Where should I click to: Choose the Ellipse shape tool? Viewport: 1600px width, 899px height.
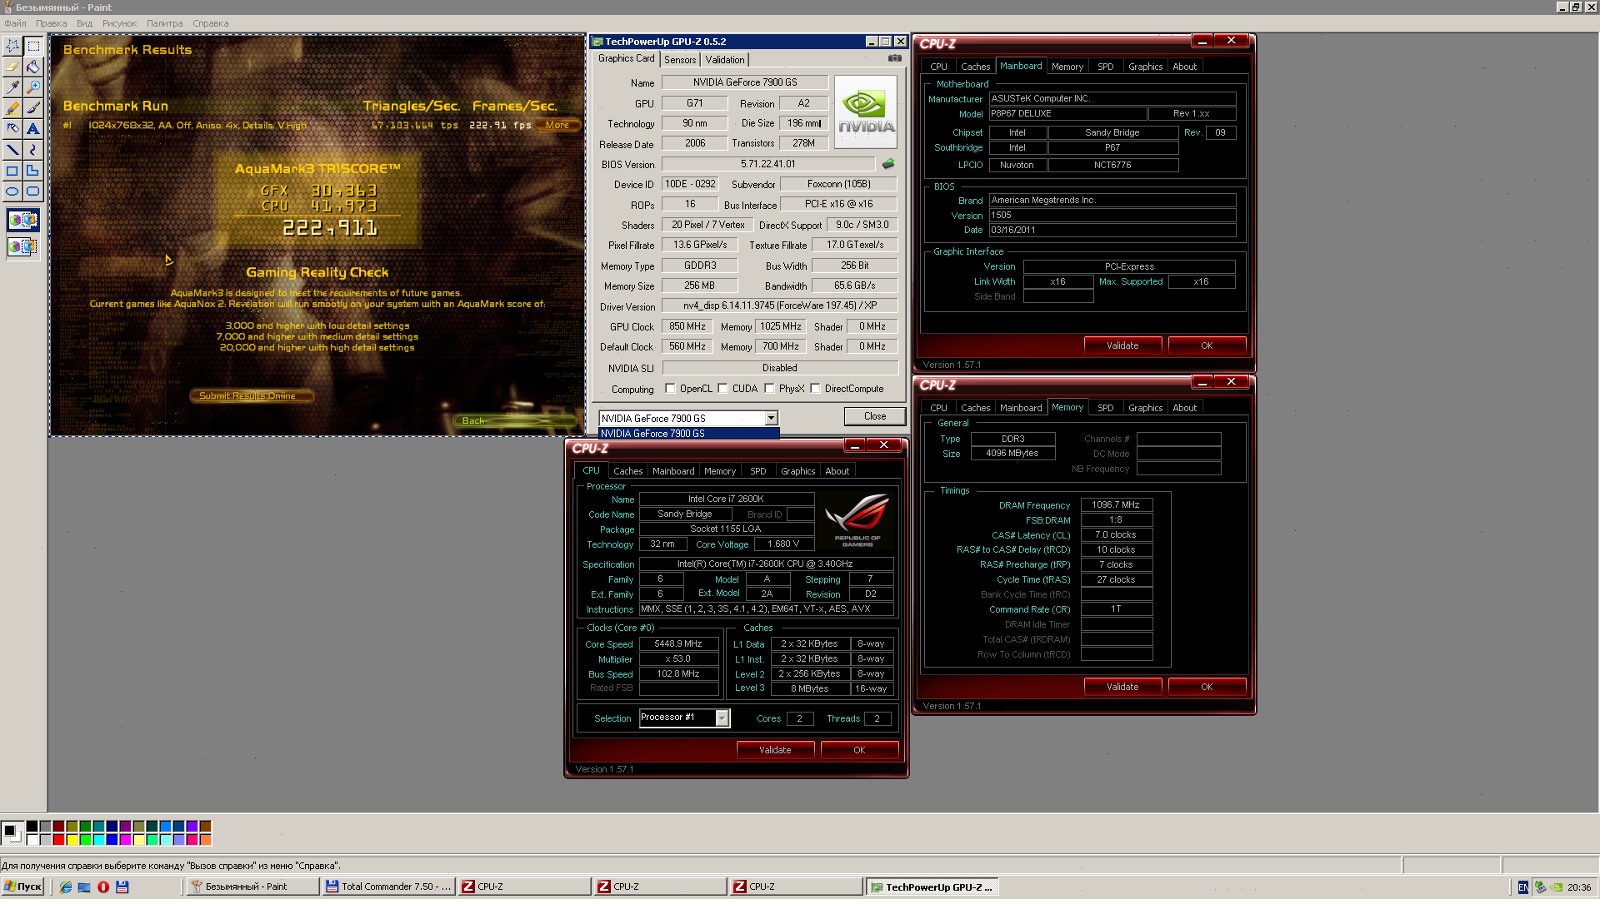12,191
